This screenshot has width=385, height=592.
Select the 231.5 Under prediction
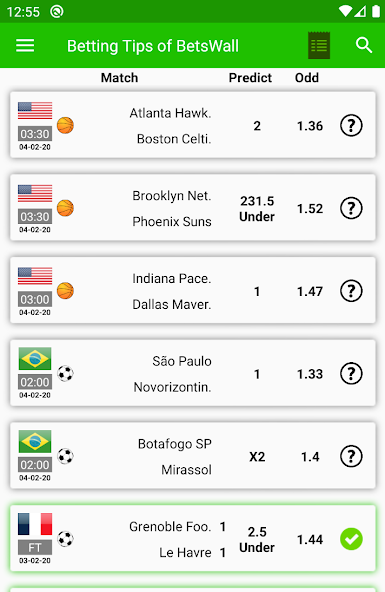(x=257, y=208)
